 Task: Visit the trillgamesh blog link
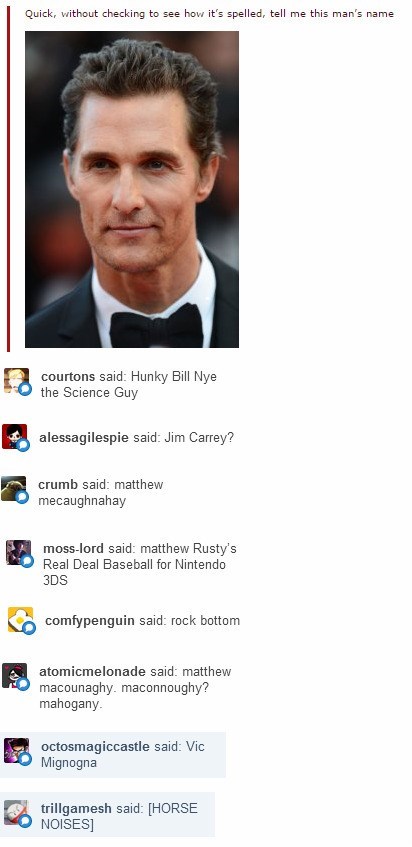pos(76,809)
